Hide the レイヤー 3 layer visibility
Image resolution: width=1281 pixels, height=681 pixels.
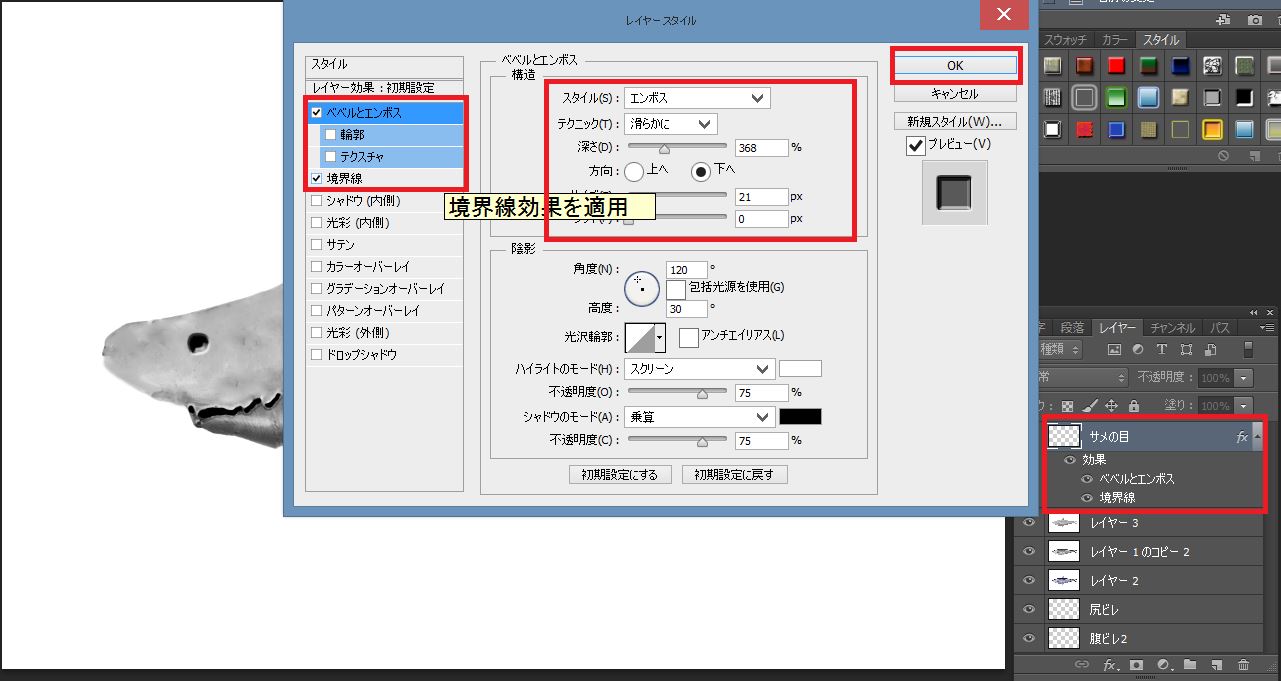coord(1029,523)
